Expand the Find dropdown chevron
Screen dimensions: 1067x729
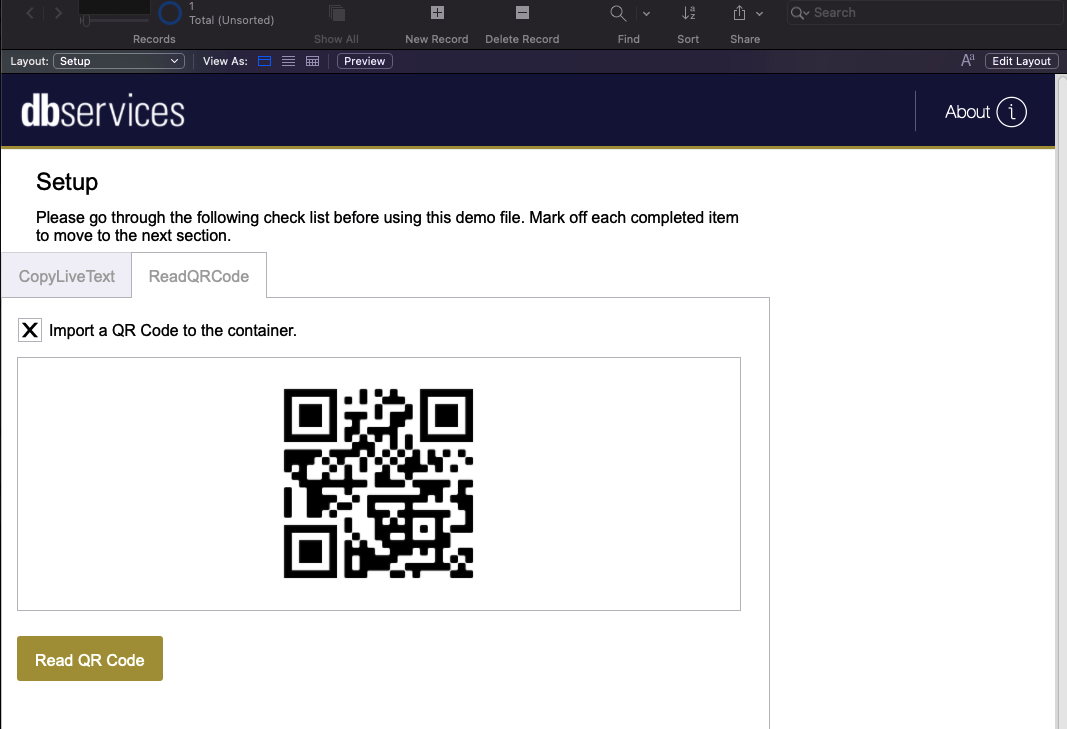pyautogui.click(x=645, y=13)
